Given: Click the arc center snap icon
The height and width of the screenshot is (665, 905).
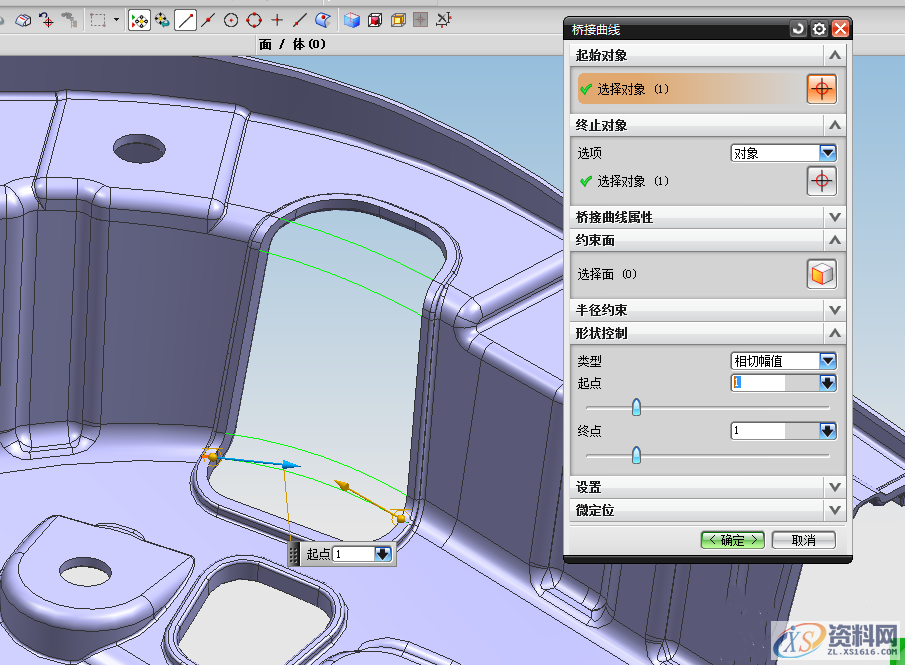Looking at the screenshot, I should pyautogui.click(x=231, y=19).
